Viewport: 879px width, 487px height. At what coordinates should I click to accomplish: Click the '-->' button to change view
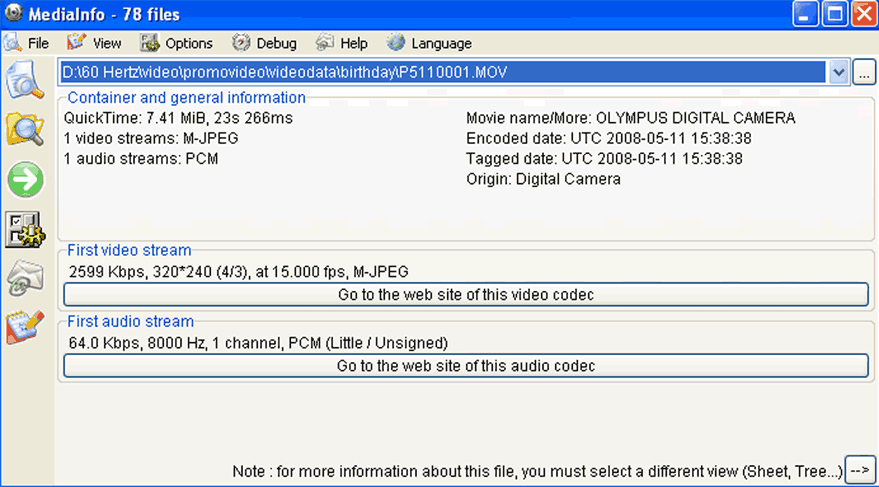[x=860, y=471]
